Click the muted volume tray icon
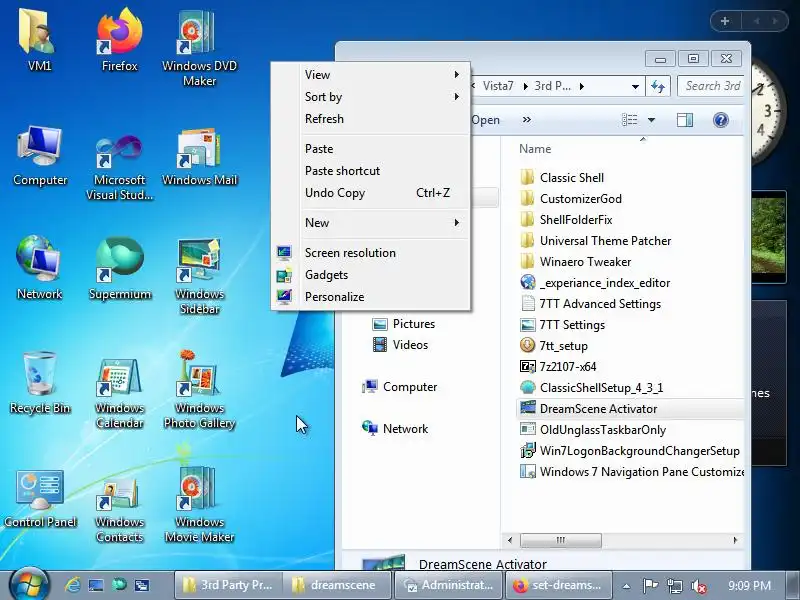Viewport: 800px width, 600px height. click(698, 587)
